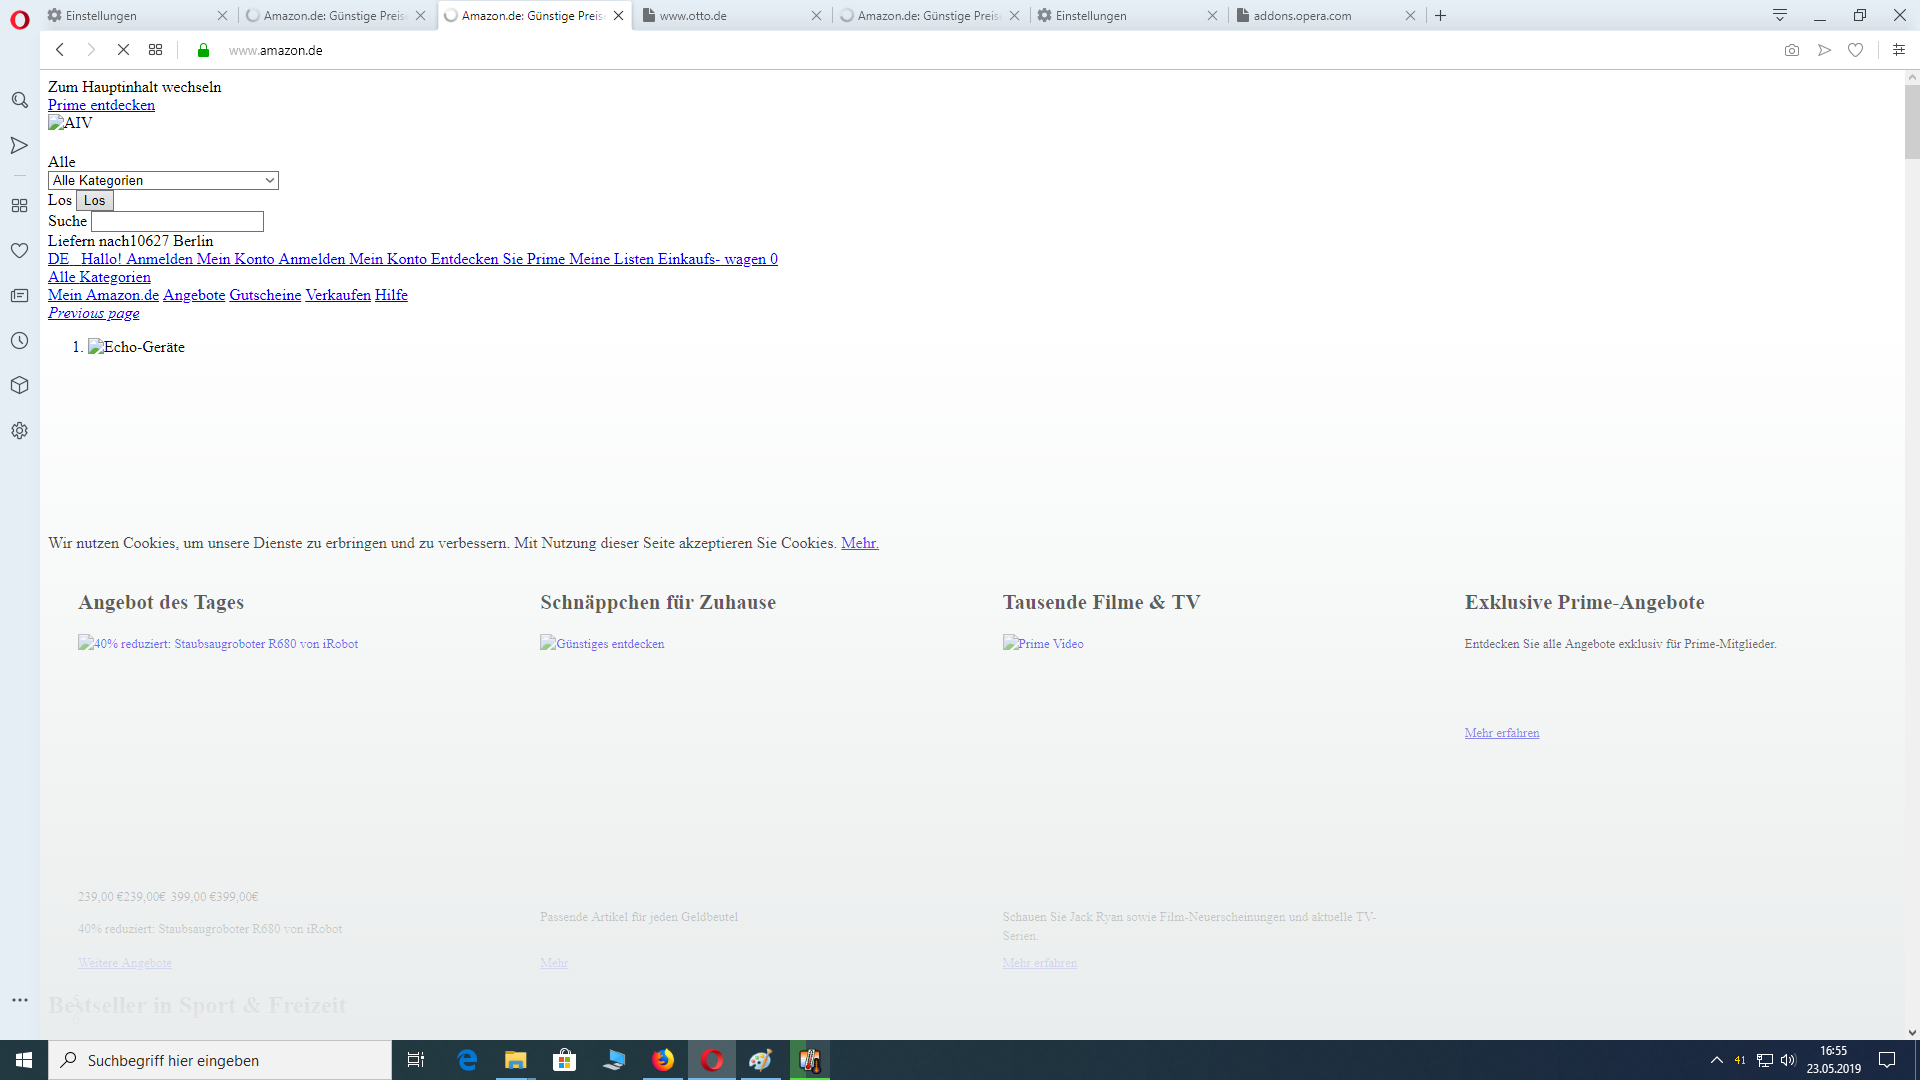Viewport: 1920px width, 1080px height.
Task: Open Task View on the taskbar
Action: coord(416,1060)
